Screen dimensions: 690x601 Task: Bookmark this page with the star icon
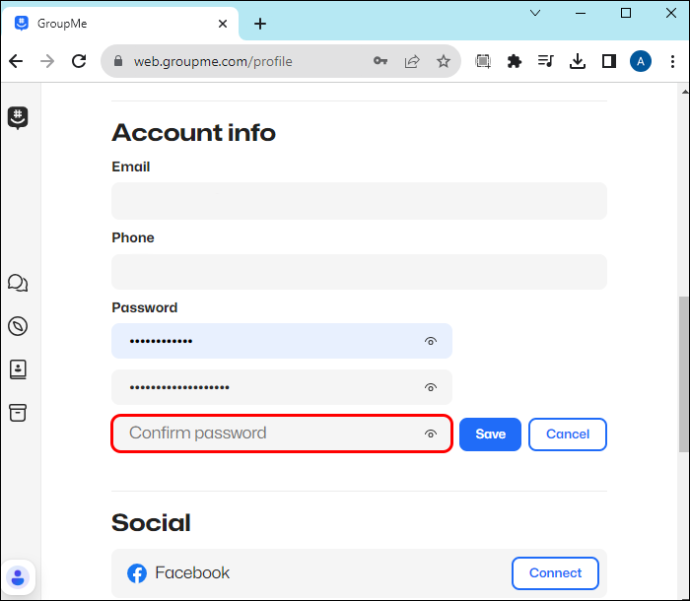click(443, 61)
